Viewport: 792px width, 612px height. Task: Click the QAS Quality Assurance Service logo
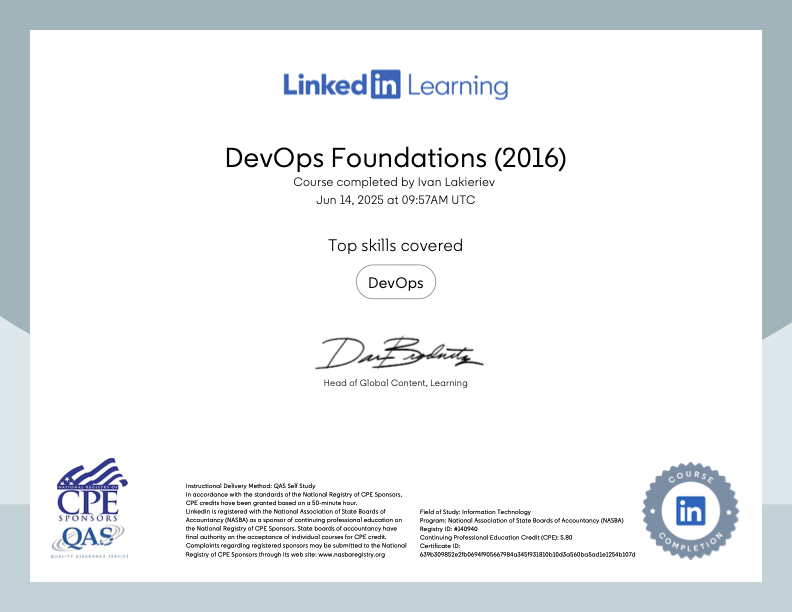tap(89, 541)
